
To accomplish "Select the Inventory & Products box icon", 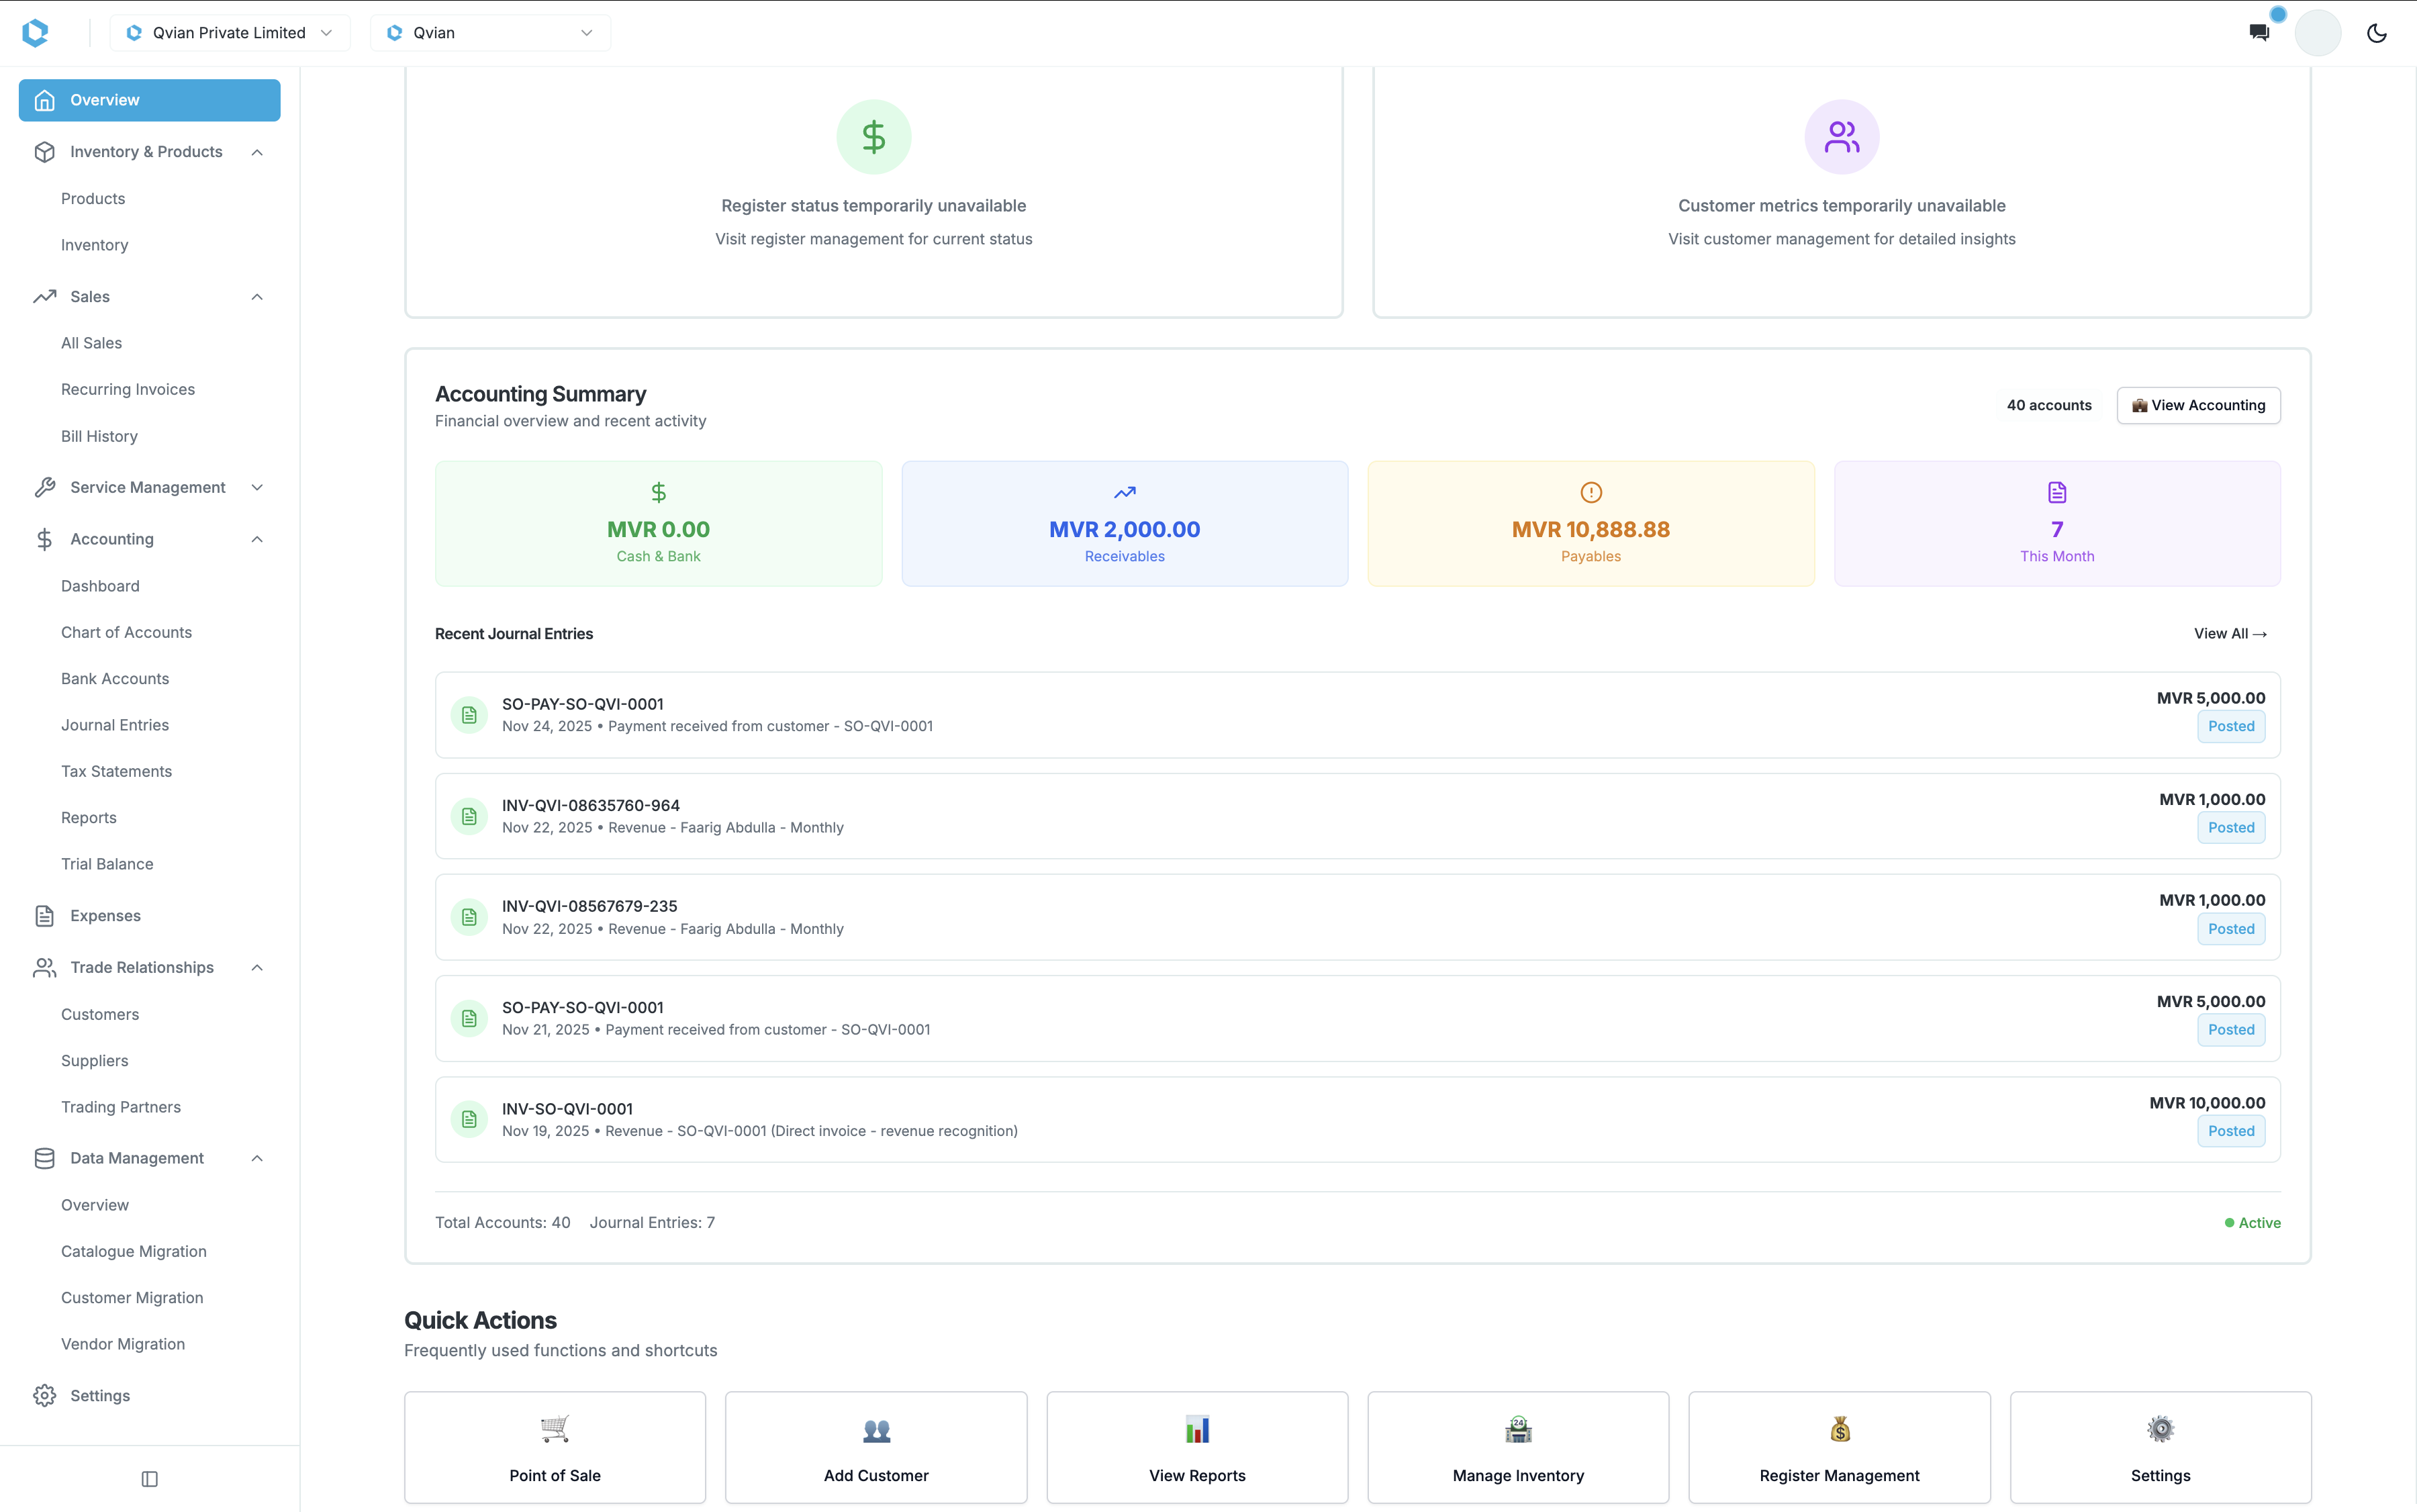I will pos(44,151).
